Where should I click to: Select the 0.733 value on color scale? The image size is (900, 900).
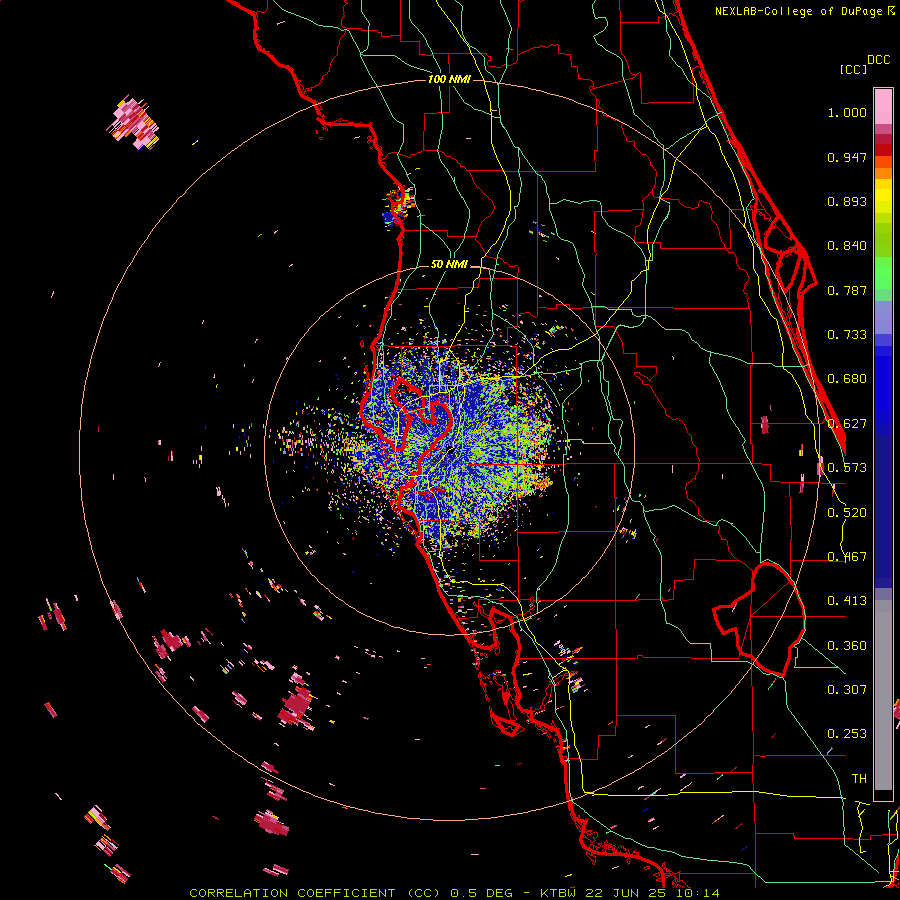pyautogui.click(x=847, y=335)
